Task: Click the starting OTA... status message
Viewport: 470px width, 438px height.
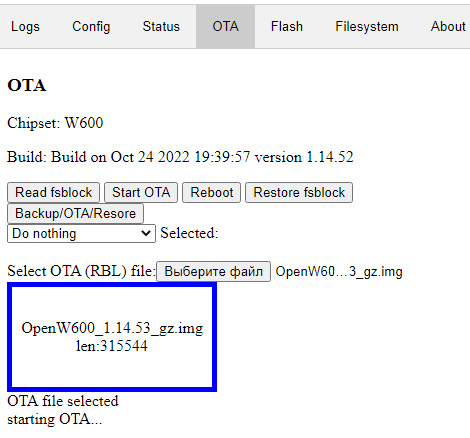Action: [55, 419]
